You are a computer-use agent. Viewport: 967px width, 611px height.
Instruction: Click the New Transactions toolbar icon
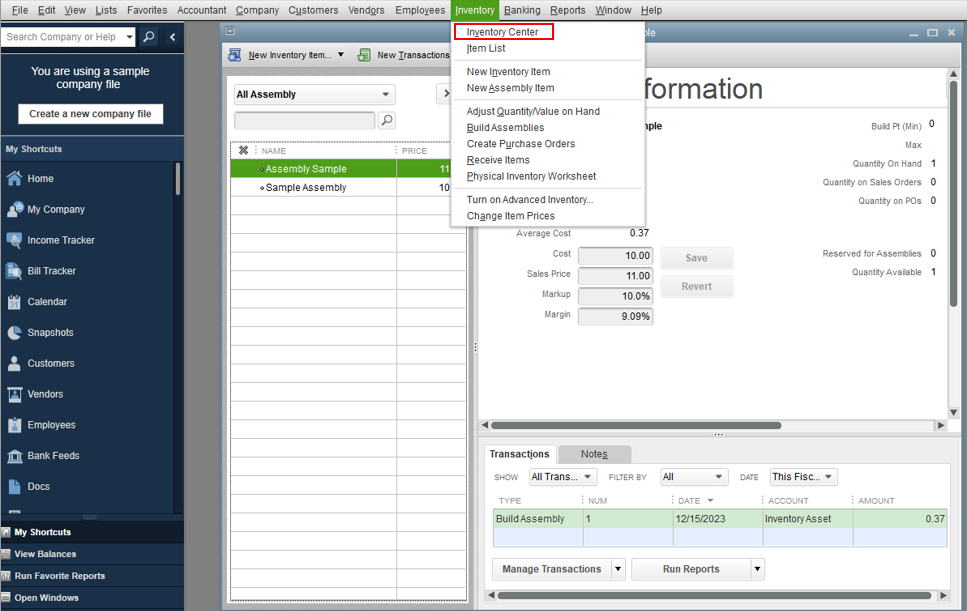tap(364, 55)
